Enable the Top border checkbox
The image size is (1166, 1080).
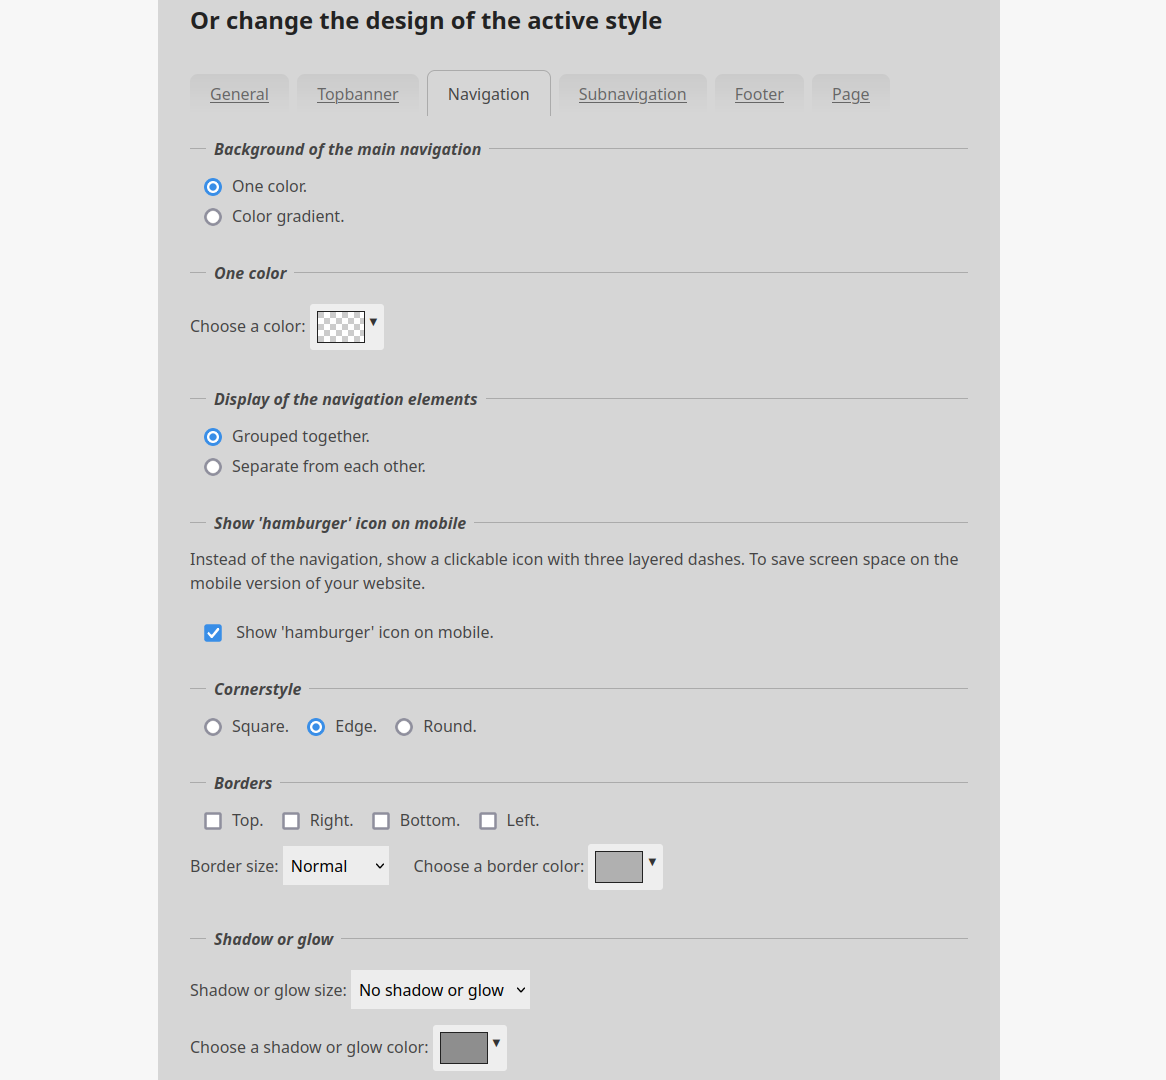tap(213, 821)
